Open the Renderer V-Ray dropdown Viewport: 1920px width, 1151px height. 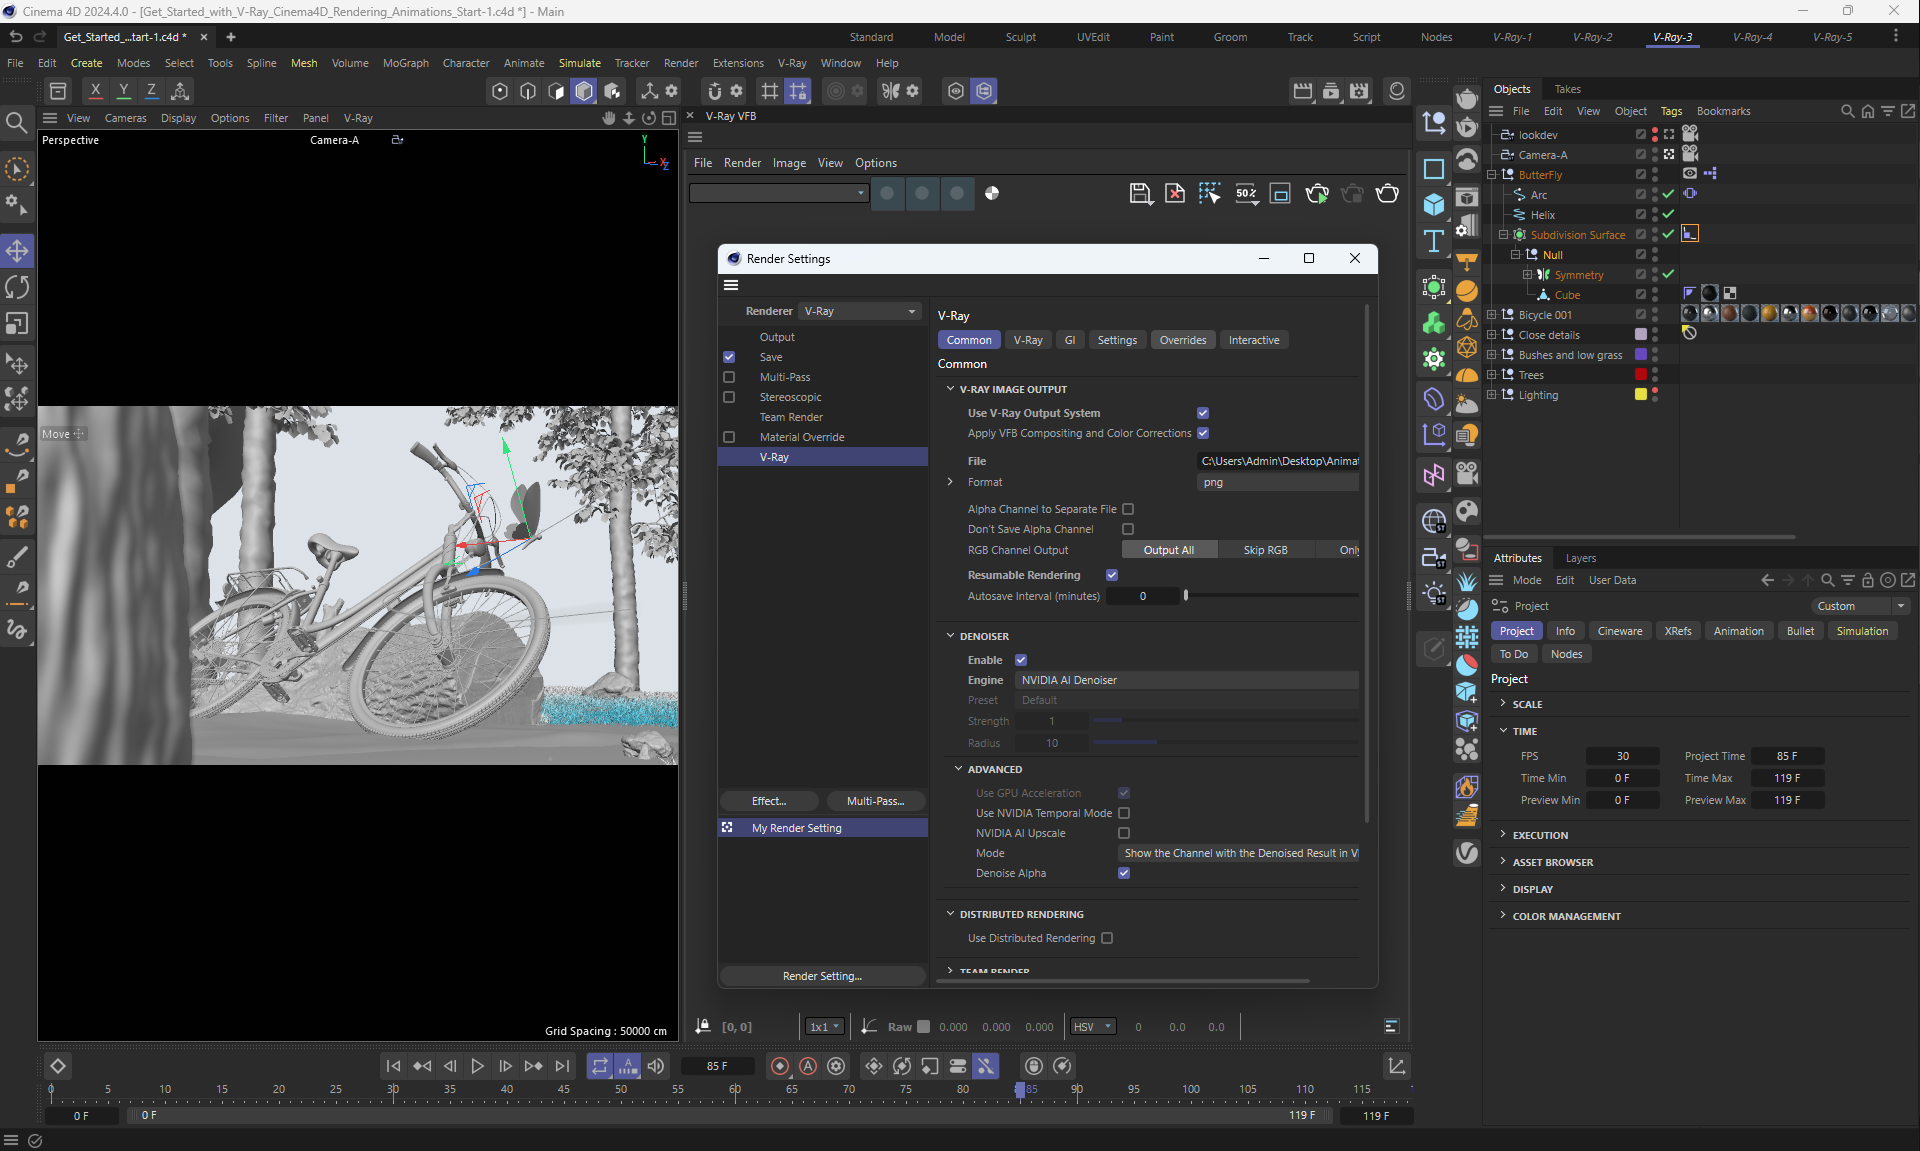[860, 311]
